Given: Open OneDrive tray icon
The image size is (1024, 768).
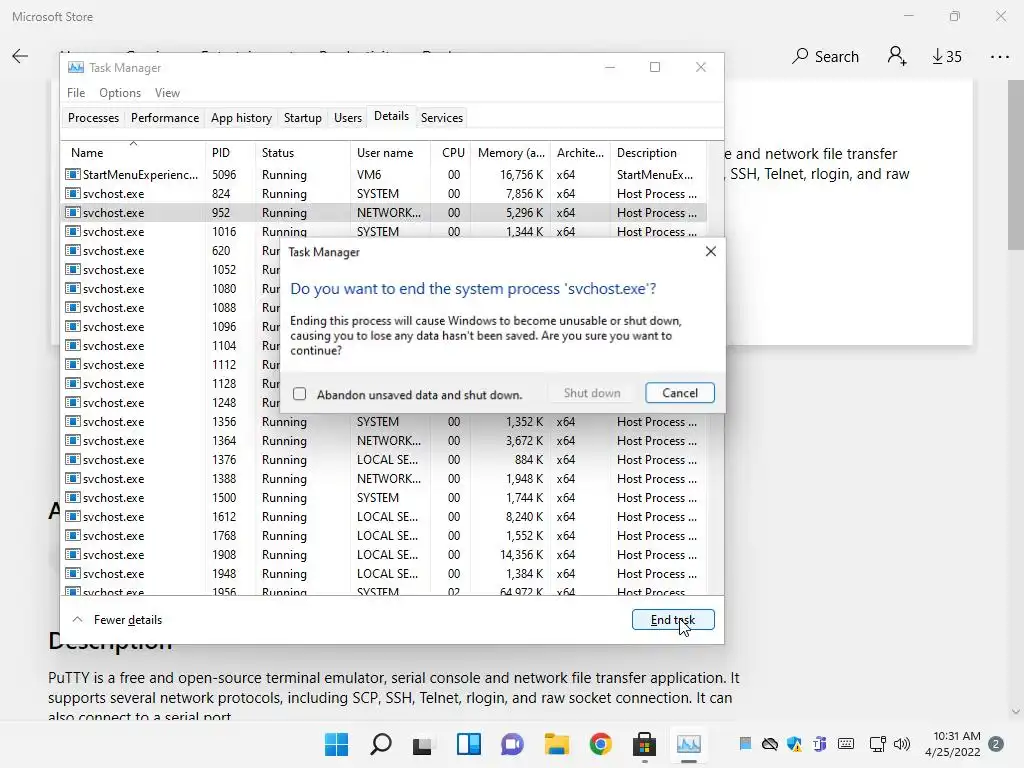Looking at the screenshot, I should click(770, 744).
